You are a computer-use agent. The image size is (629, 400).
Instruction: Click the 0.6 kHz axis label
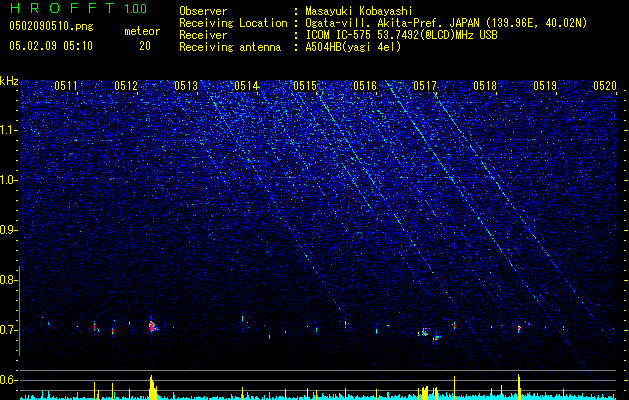[x=8, y=380]
